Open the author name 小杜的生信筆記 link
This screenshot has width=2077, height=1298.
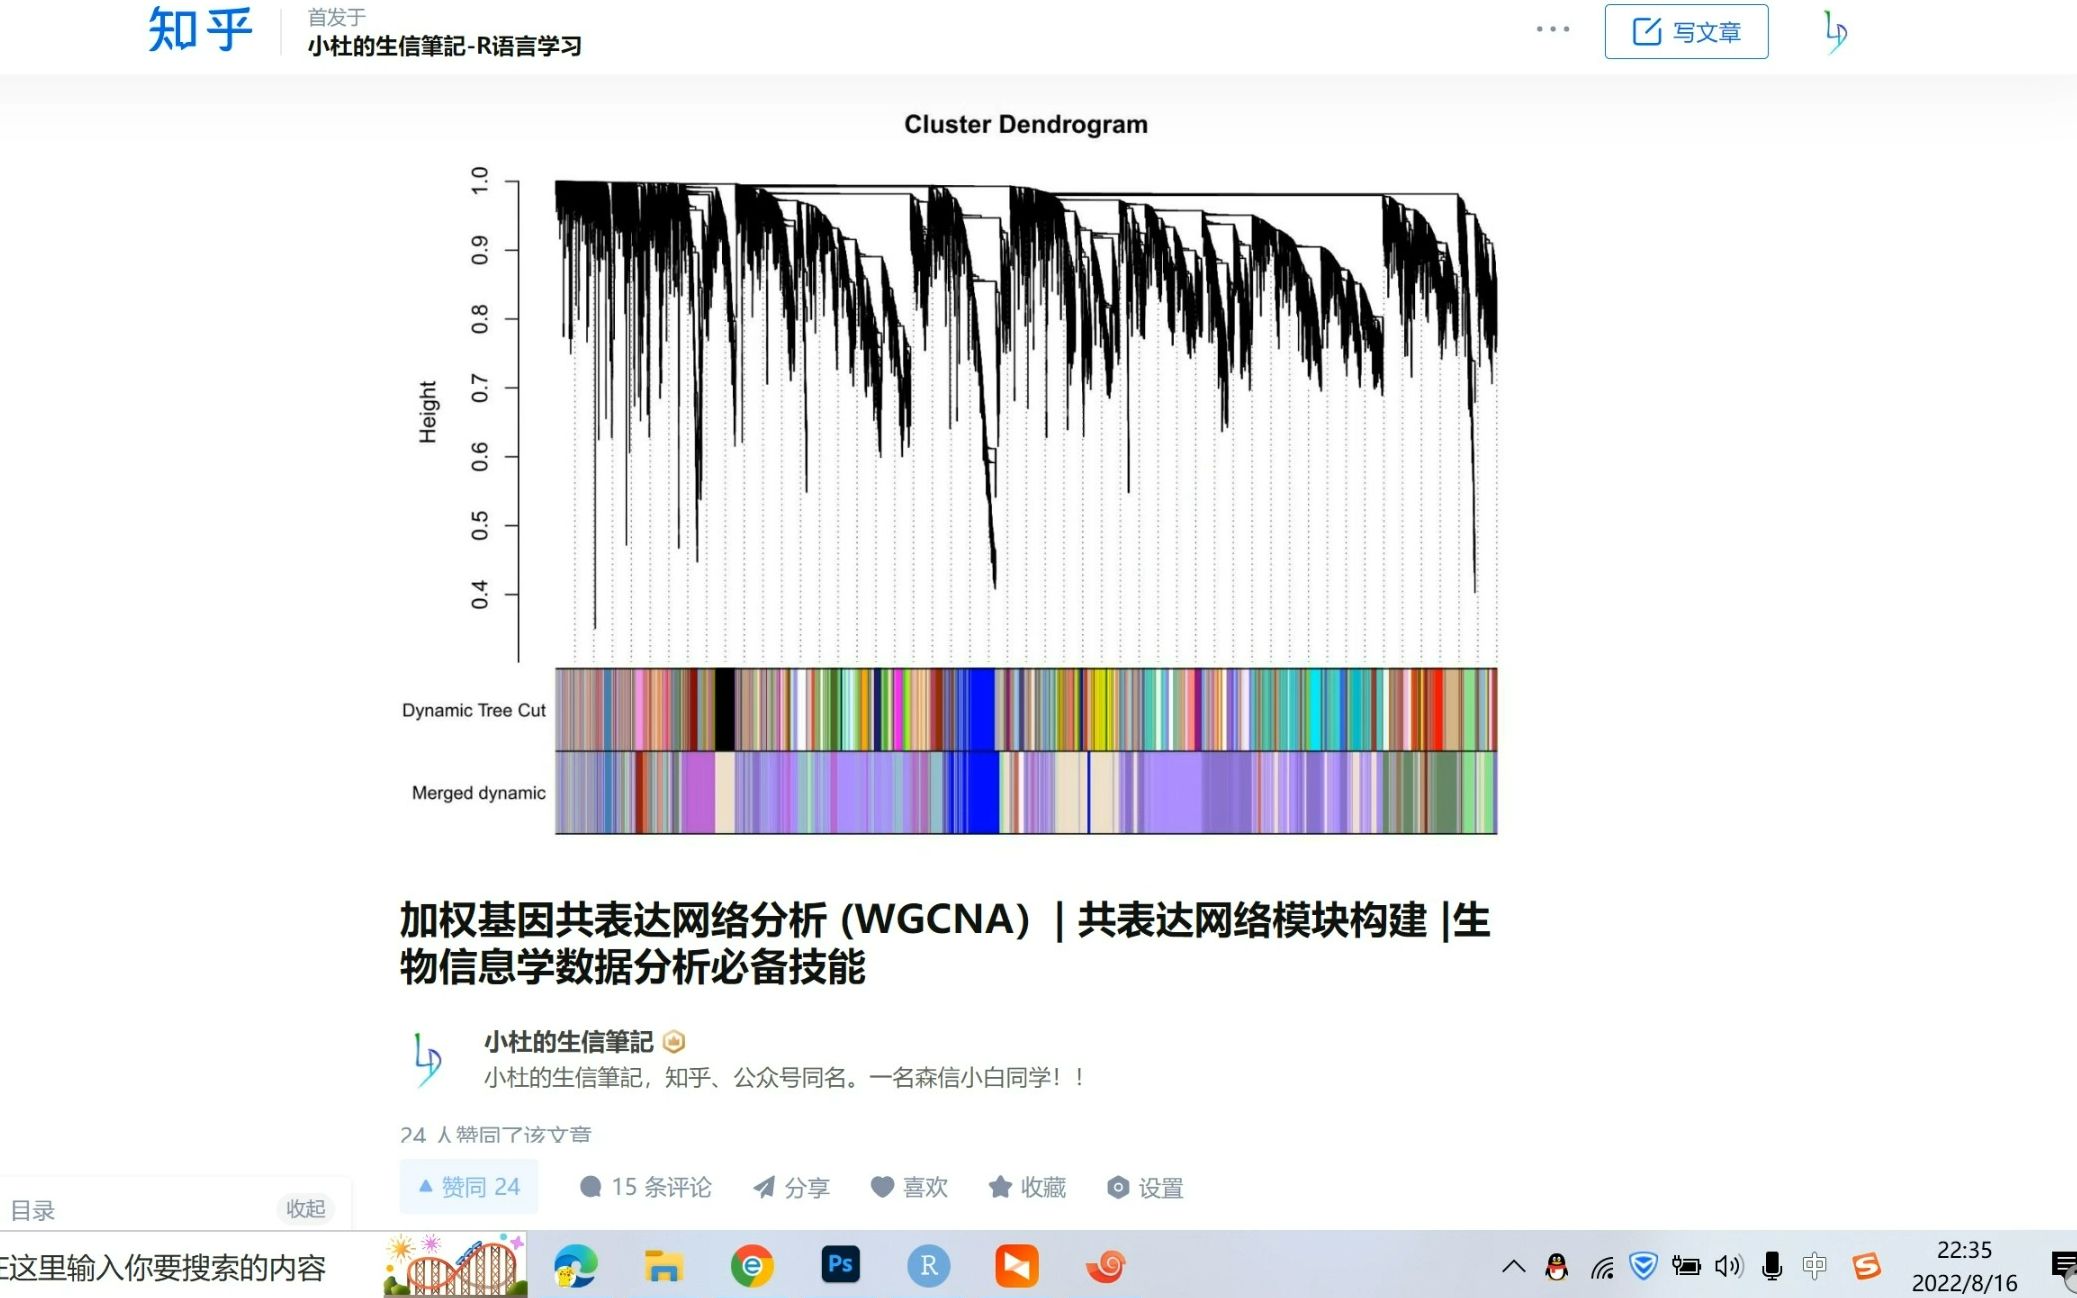click(568, 1042)
